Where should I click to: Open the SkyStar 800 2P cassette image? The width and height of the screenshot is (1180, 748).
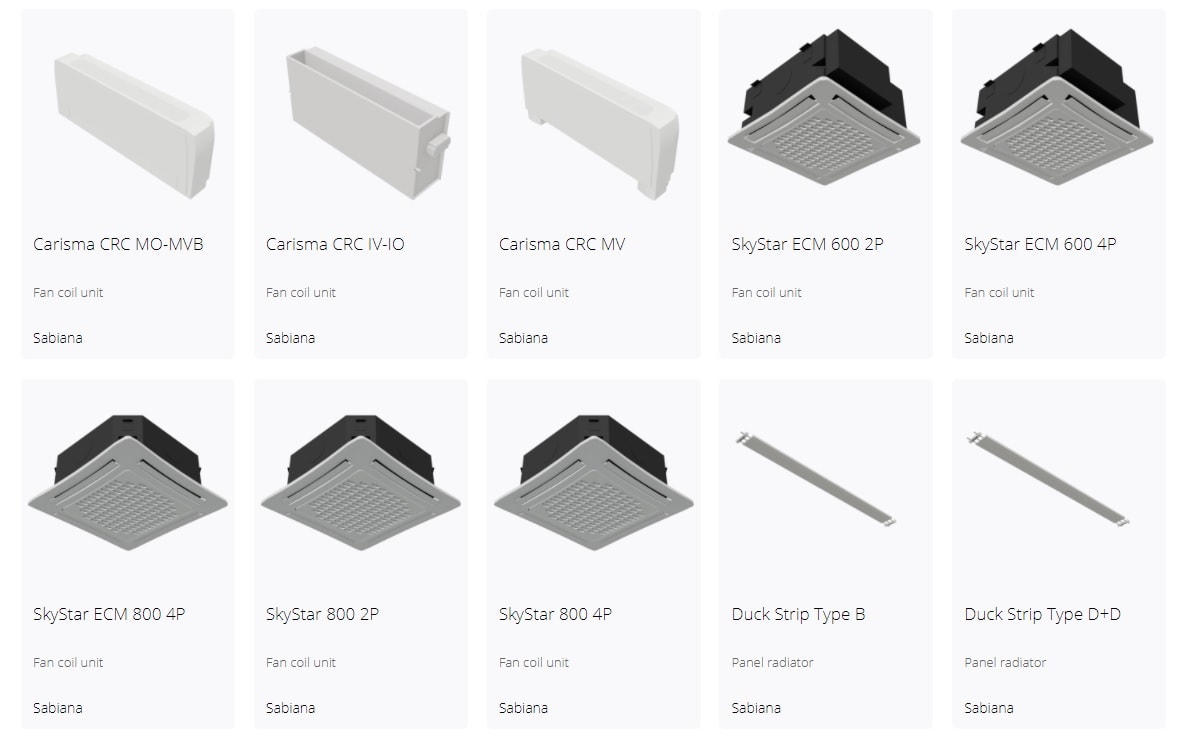pos(360,482)
